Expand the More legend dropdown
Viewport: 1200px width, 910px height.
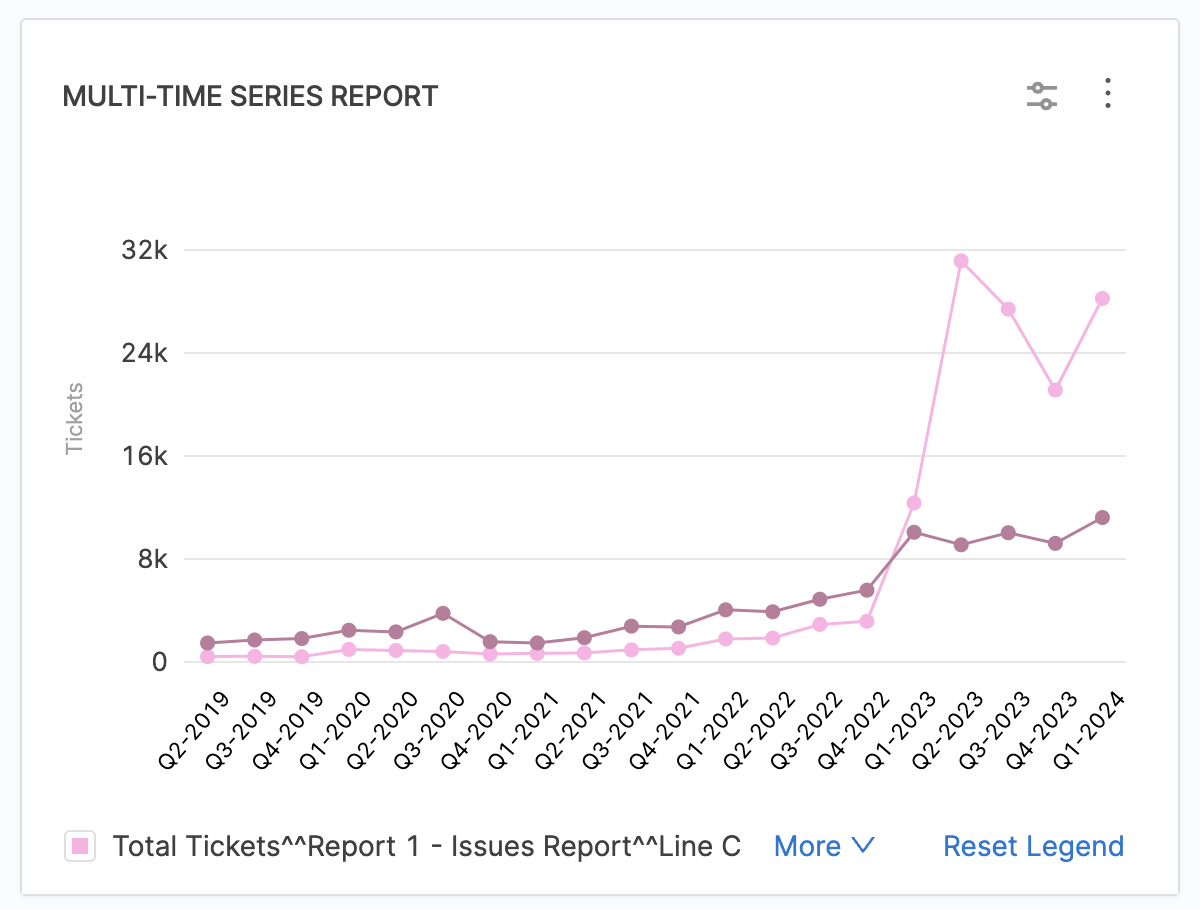824,846
